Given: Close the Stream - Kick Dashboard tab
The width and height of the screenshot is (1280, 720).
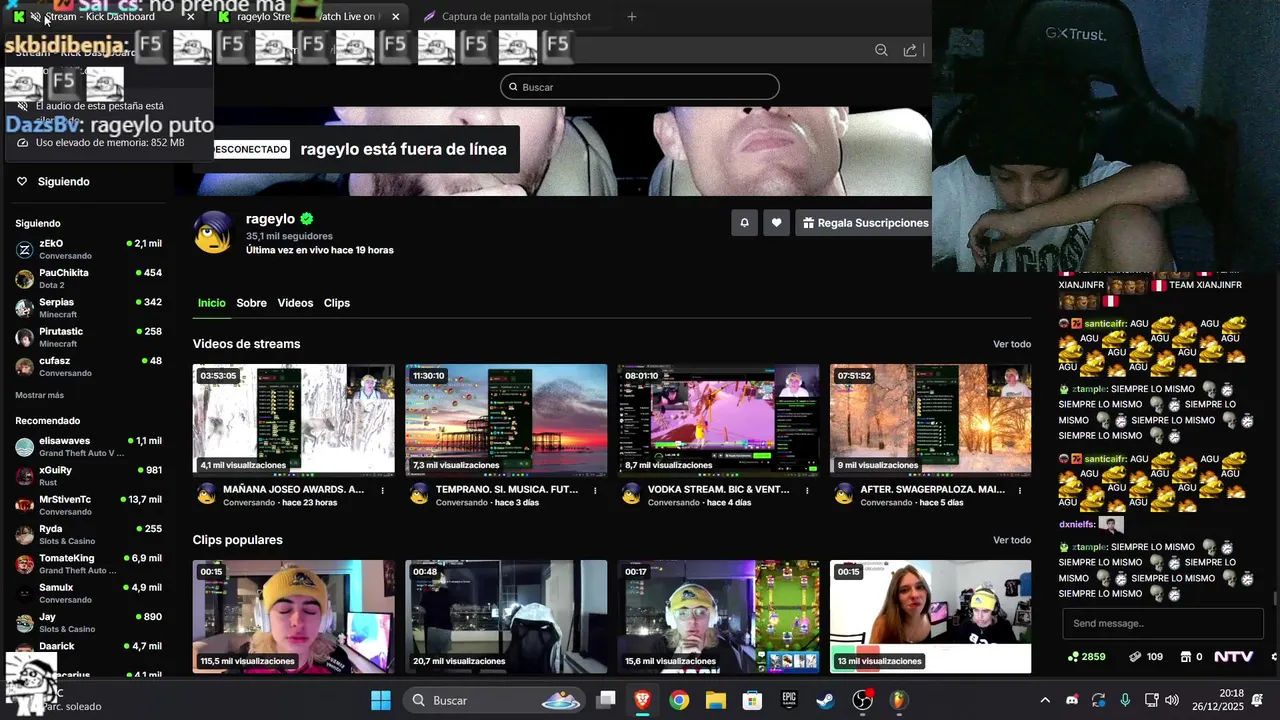Looking at the screenshot, I should point(190,17).
